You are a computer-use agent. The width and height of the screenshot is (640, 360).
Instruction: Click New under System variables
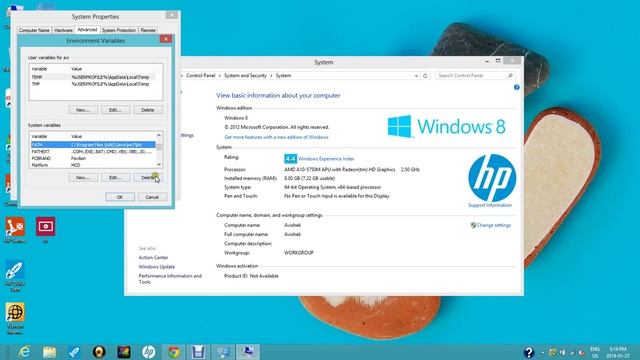83,178
